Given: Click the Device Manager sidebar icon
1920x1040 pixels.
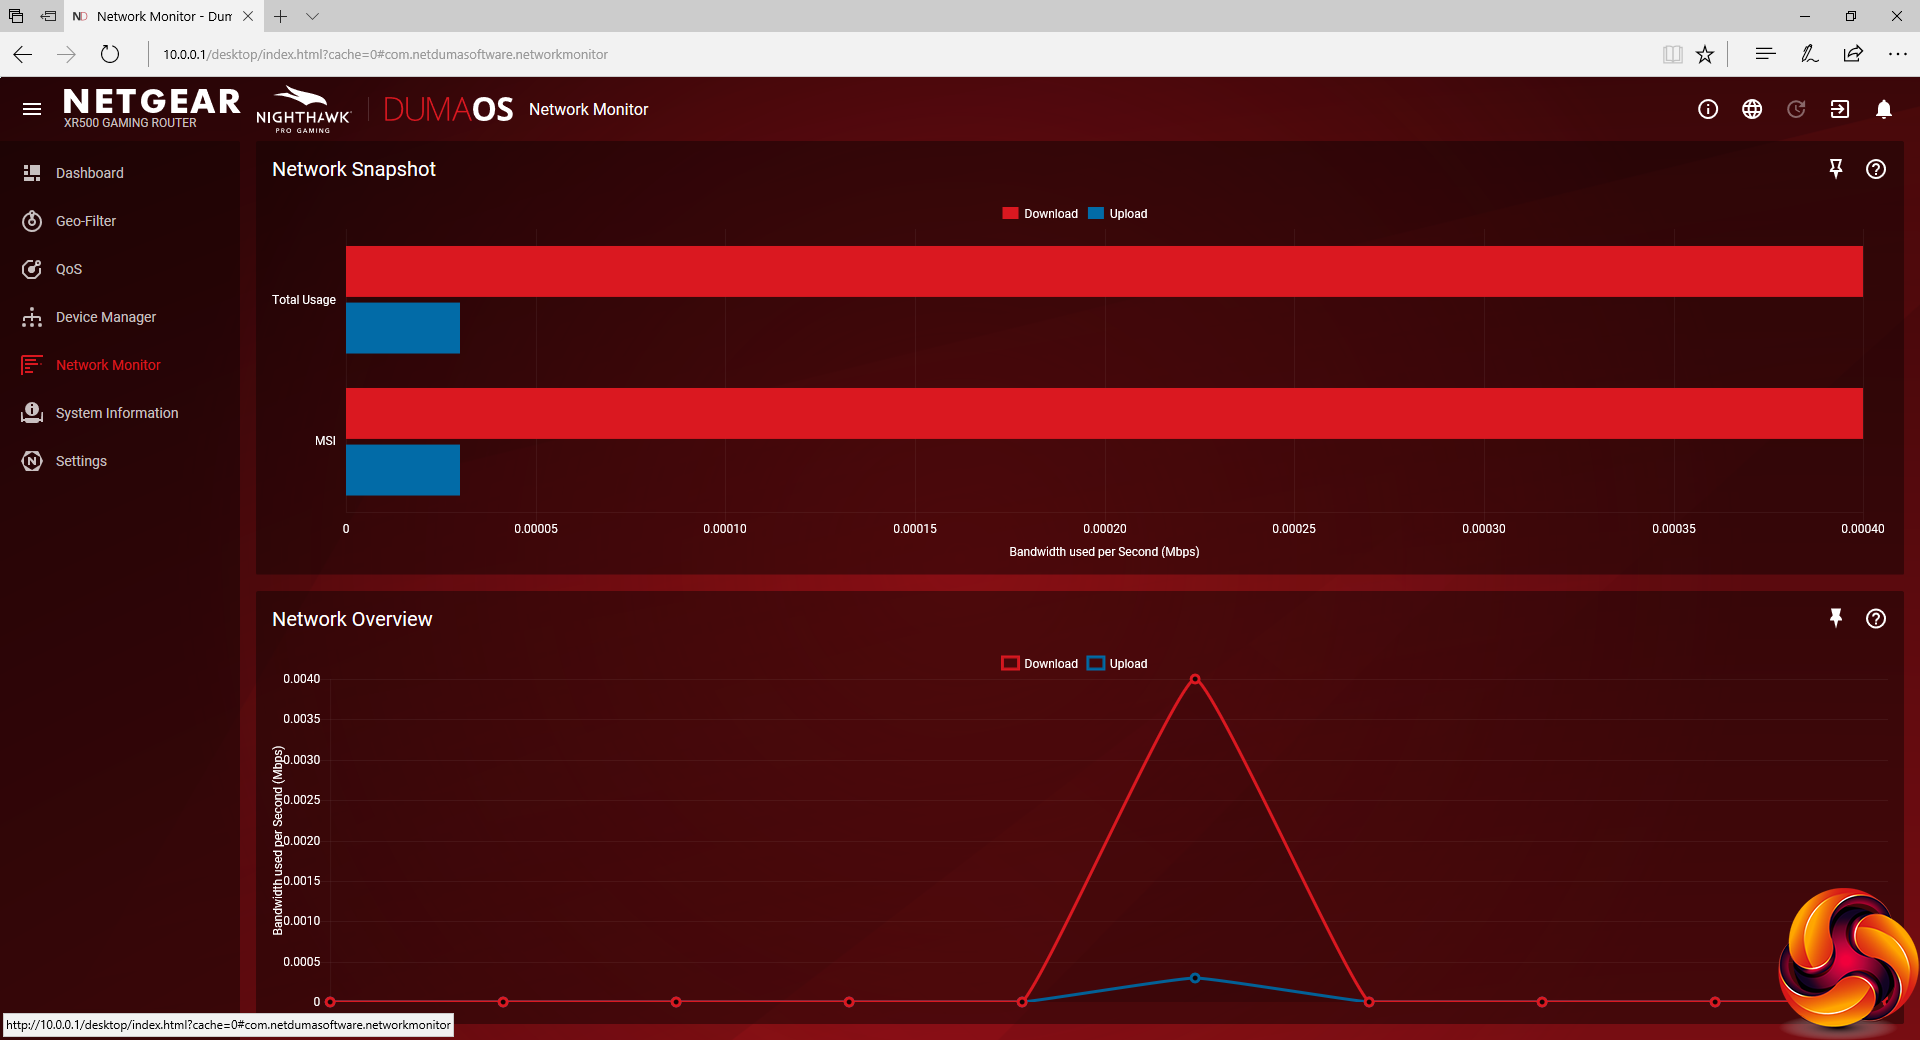Looking at the screenshot, I should coord(32,317).
